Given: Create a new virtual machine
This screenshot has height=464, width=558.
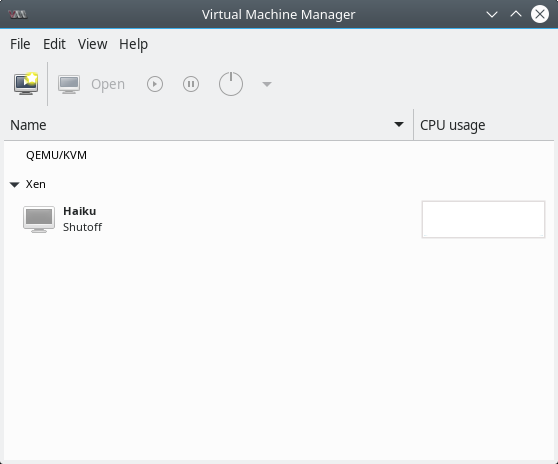Looking at the screenshot, I should point(26,84).
